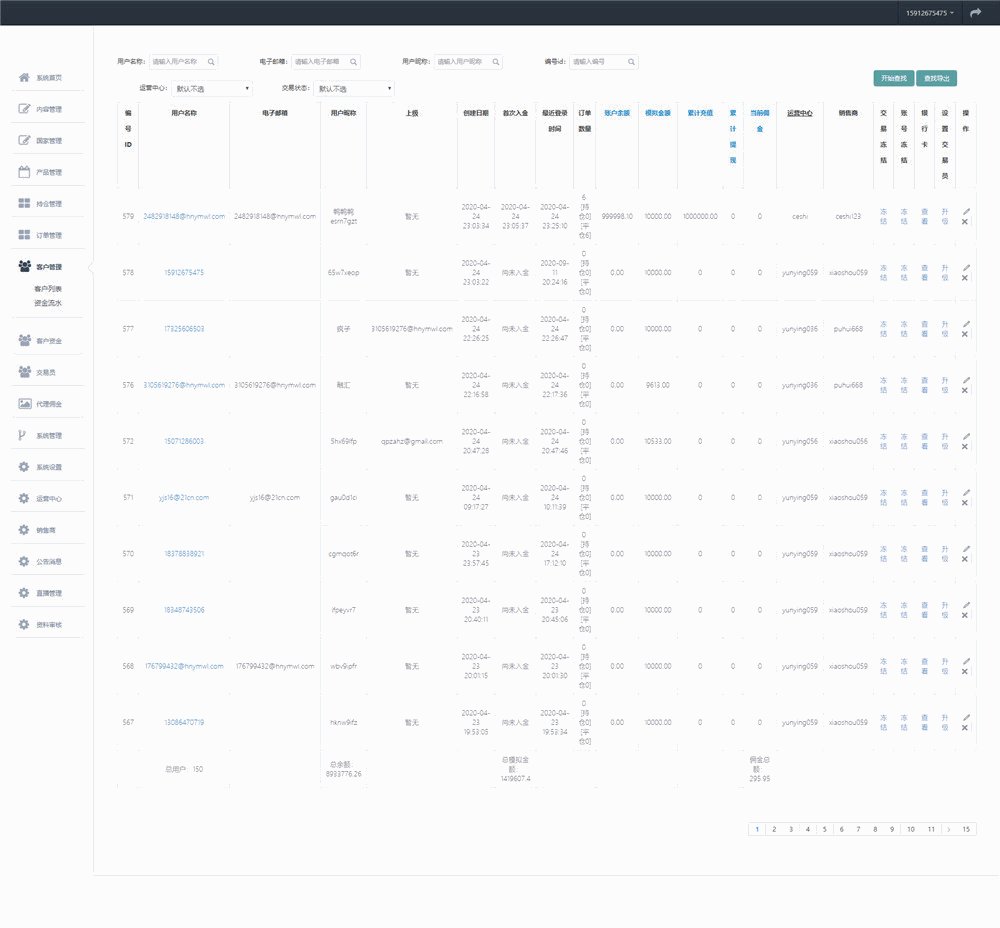Screen dimensions: 1000x928
Task: Click the picture icon for 代理佣金
Action: tap(24, 404)
